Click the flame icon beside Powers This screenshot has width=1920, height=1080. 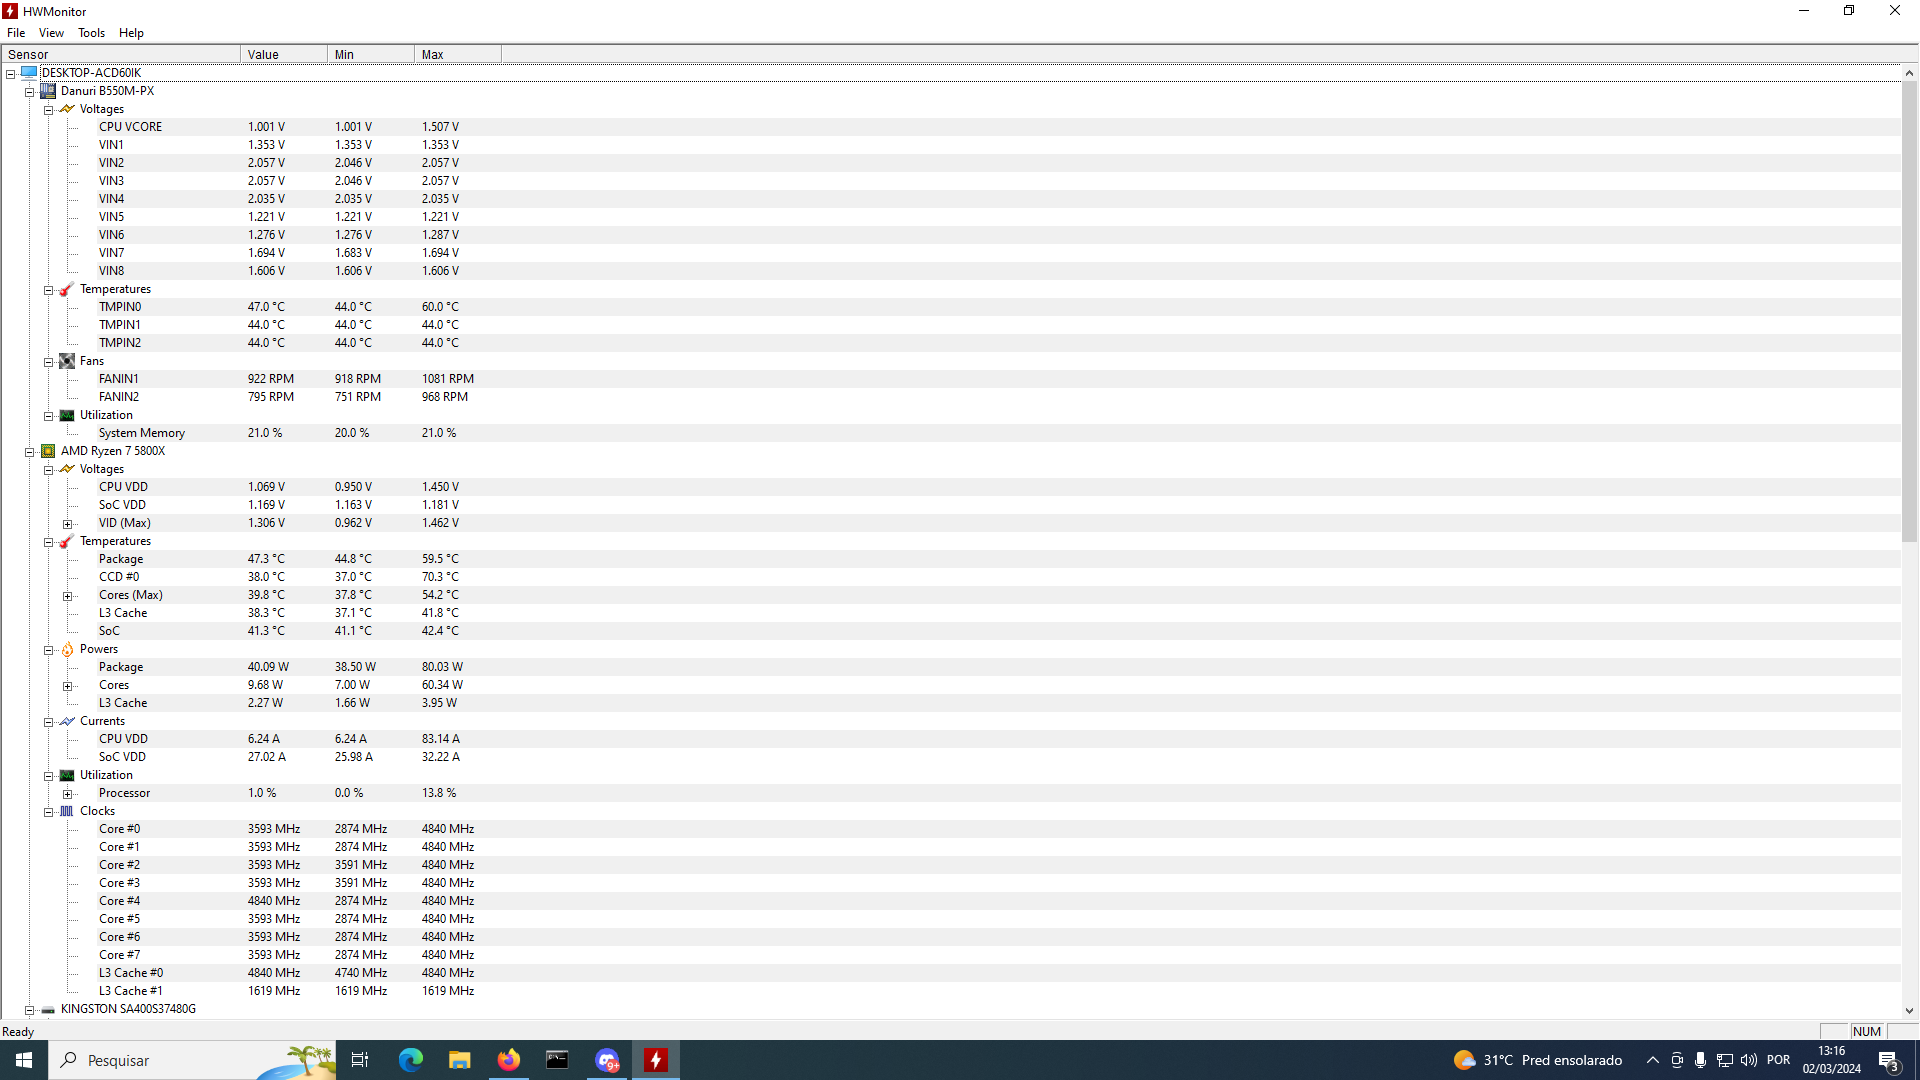67,649
